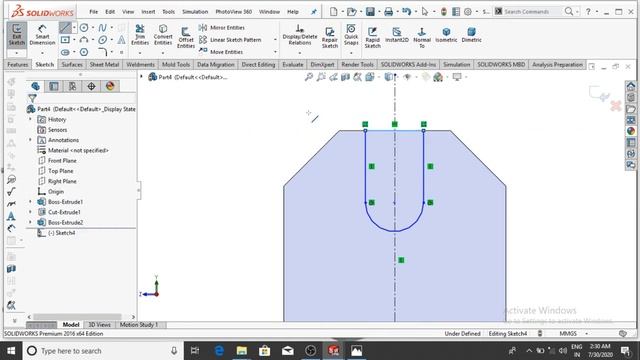
Task: Click Mirror Entities
Action: click(222, 28)
